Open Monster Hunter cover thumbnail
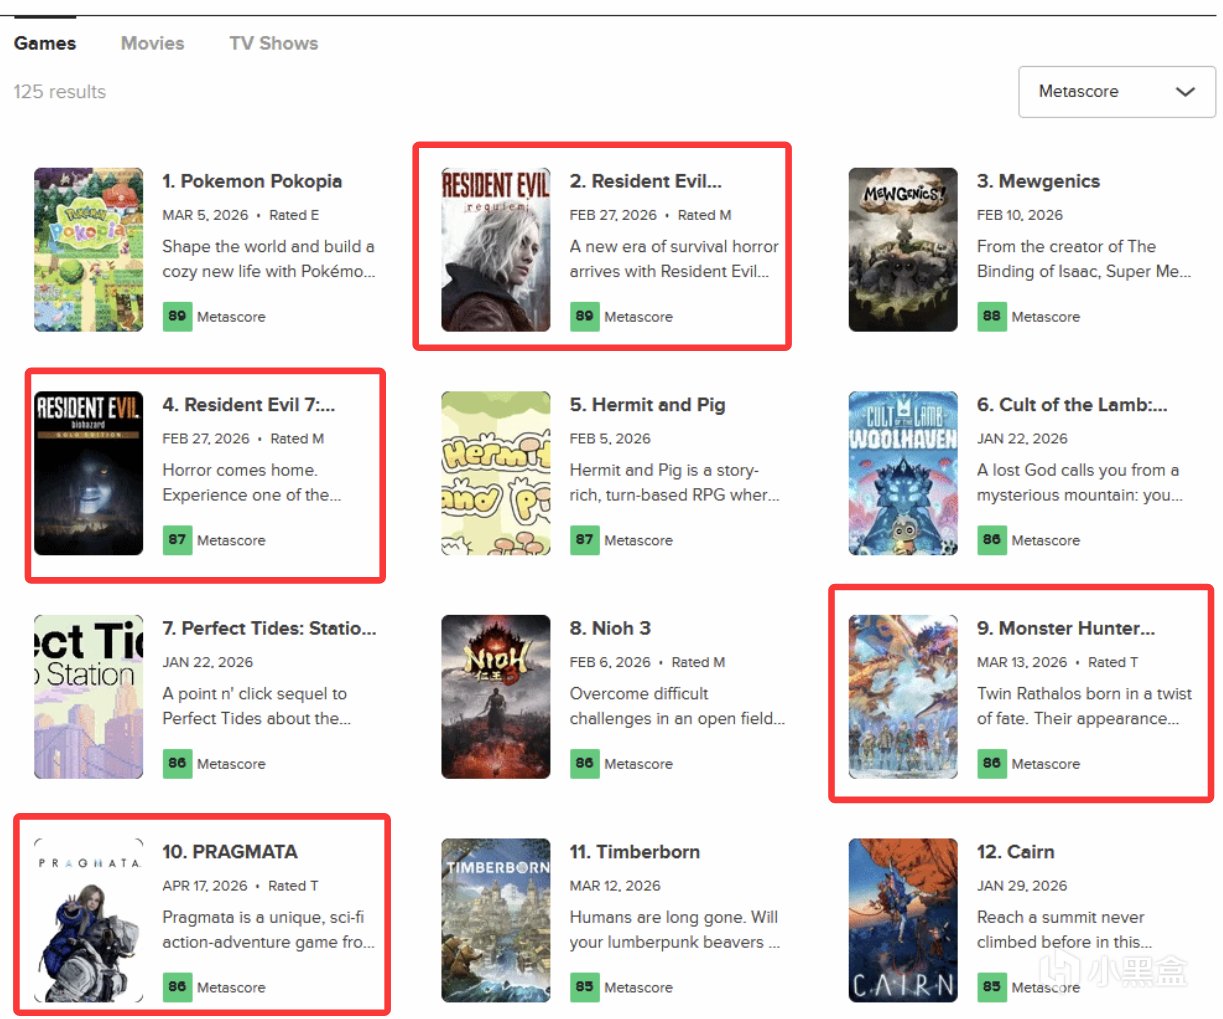Image resolution: width=1223 pixels, height=1019 pixels. coord(903,696)
